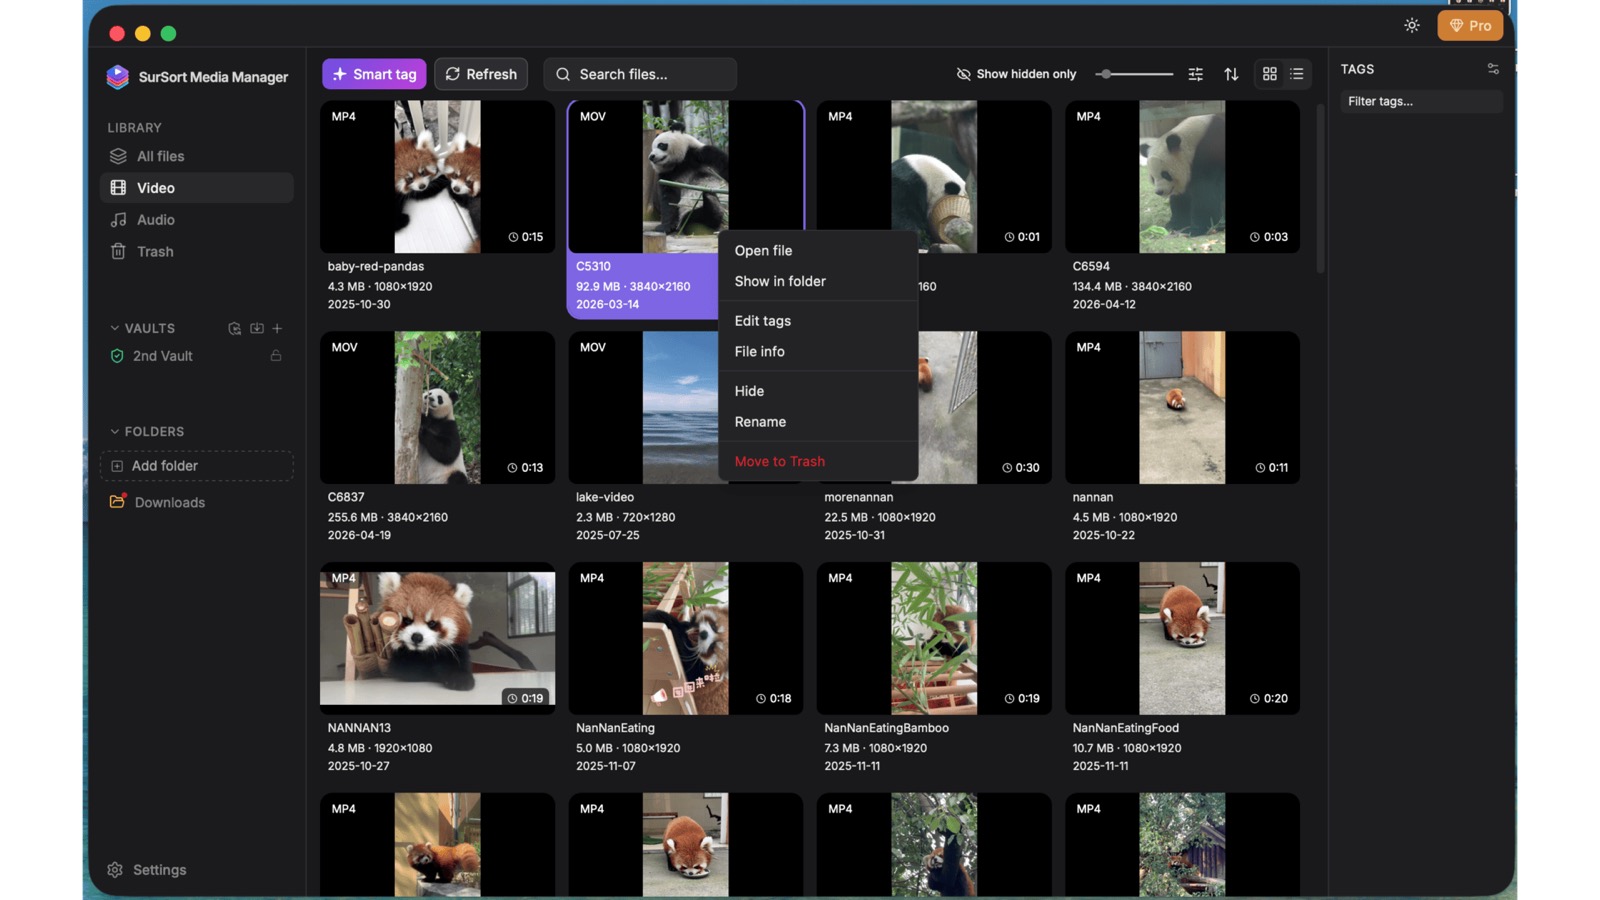Viewport: 1600px width, 900px height.
Task: Choose Rename from the context menu
Action: click(x=818, y=422)
